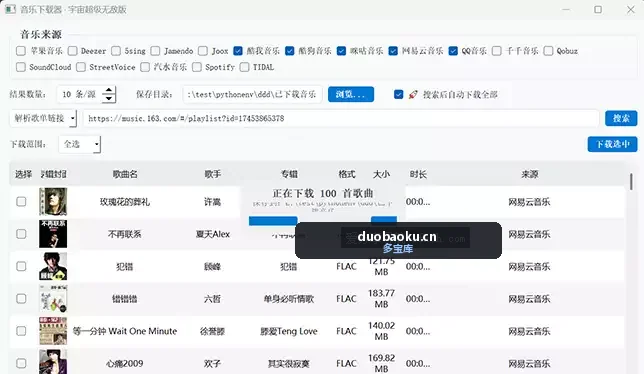
Task: Enable the Deezer source checkbox
Action: [73, 51]
